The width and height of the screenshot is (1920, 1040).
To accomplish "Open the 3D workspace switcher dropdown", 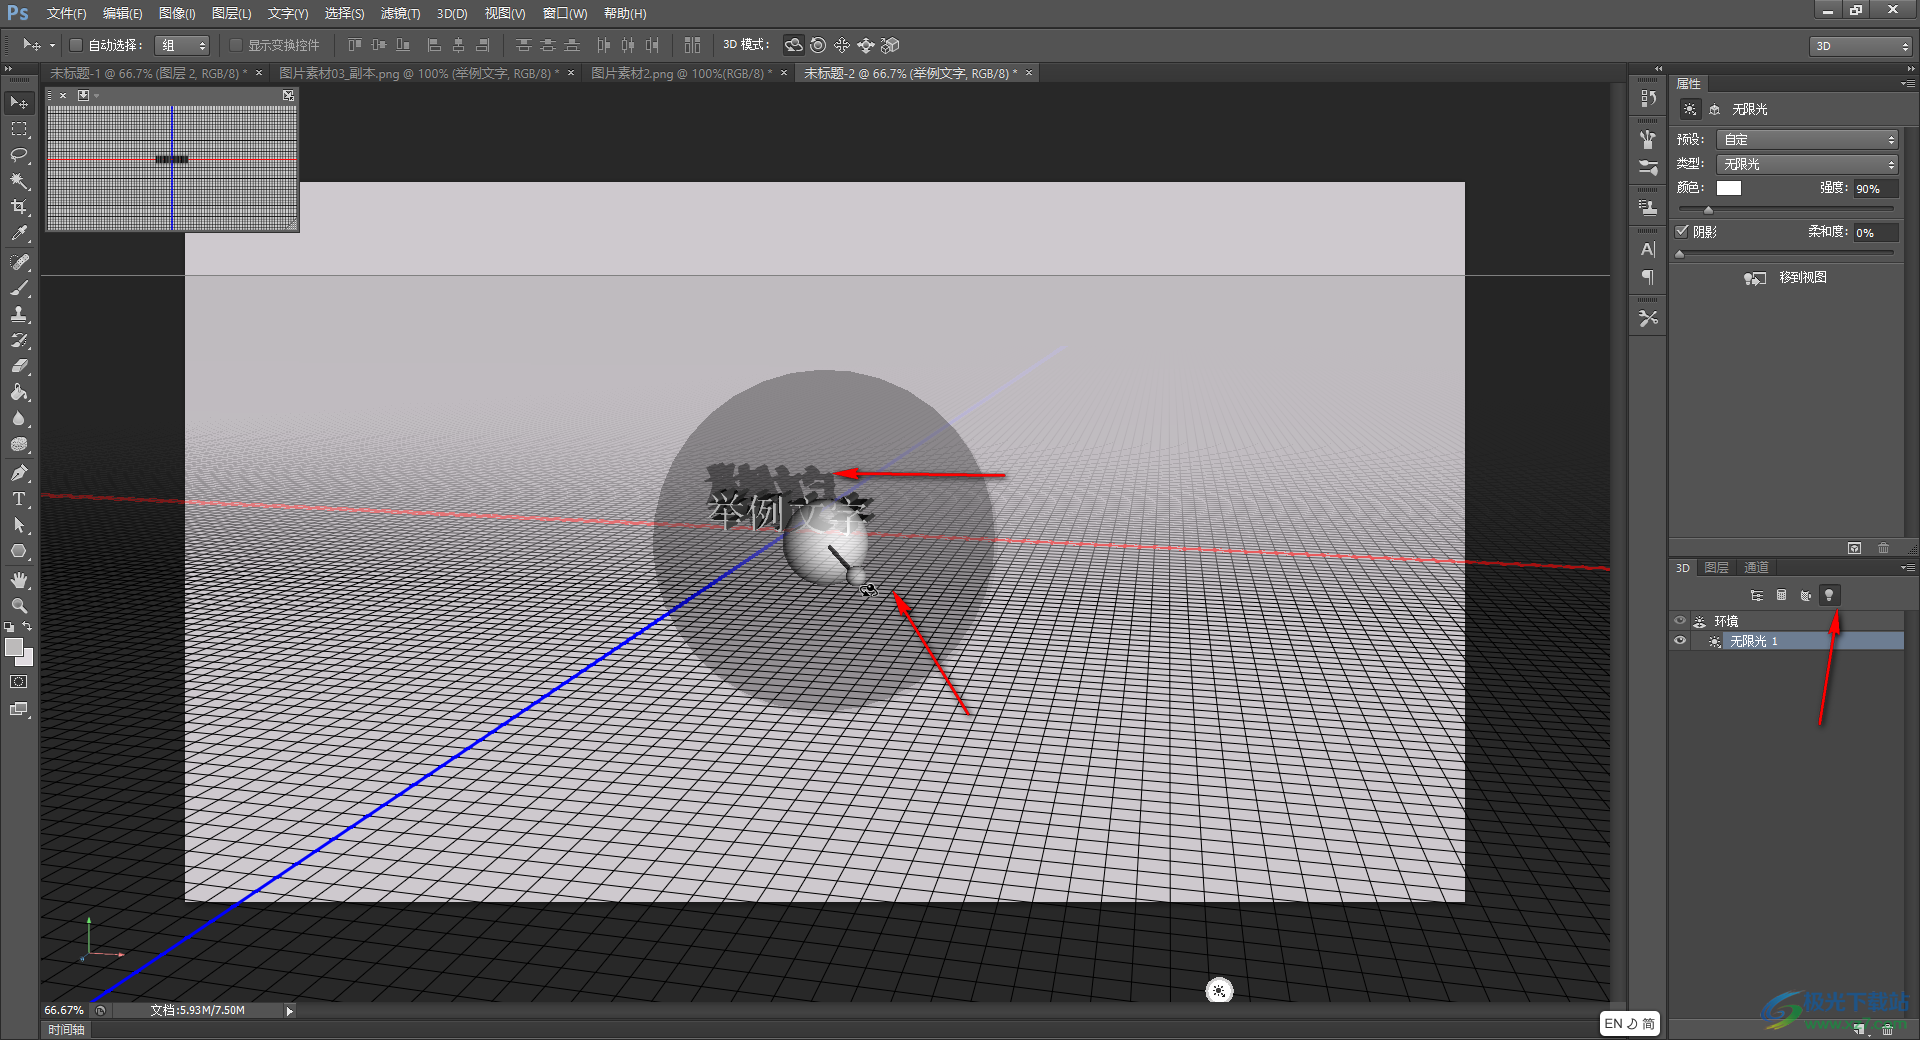I will [x=1860, y=46].
